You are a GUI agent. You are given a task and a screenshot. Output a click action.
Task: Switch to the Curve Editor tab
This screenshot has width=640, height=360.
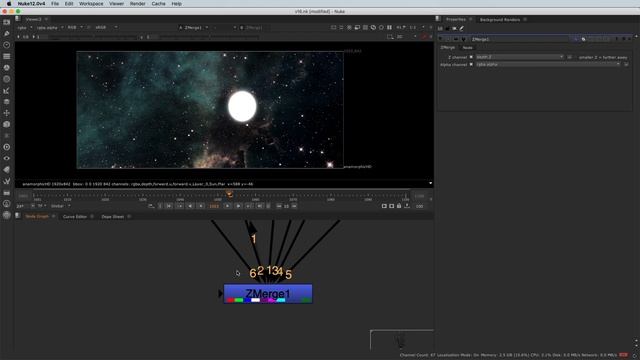coord(75,216)
